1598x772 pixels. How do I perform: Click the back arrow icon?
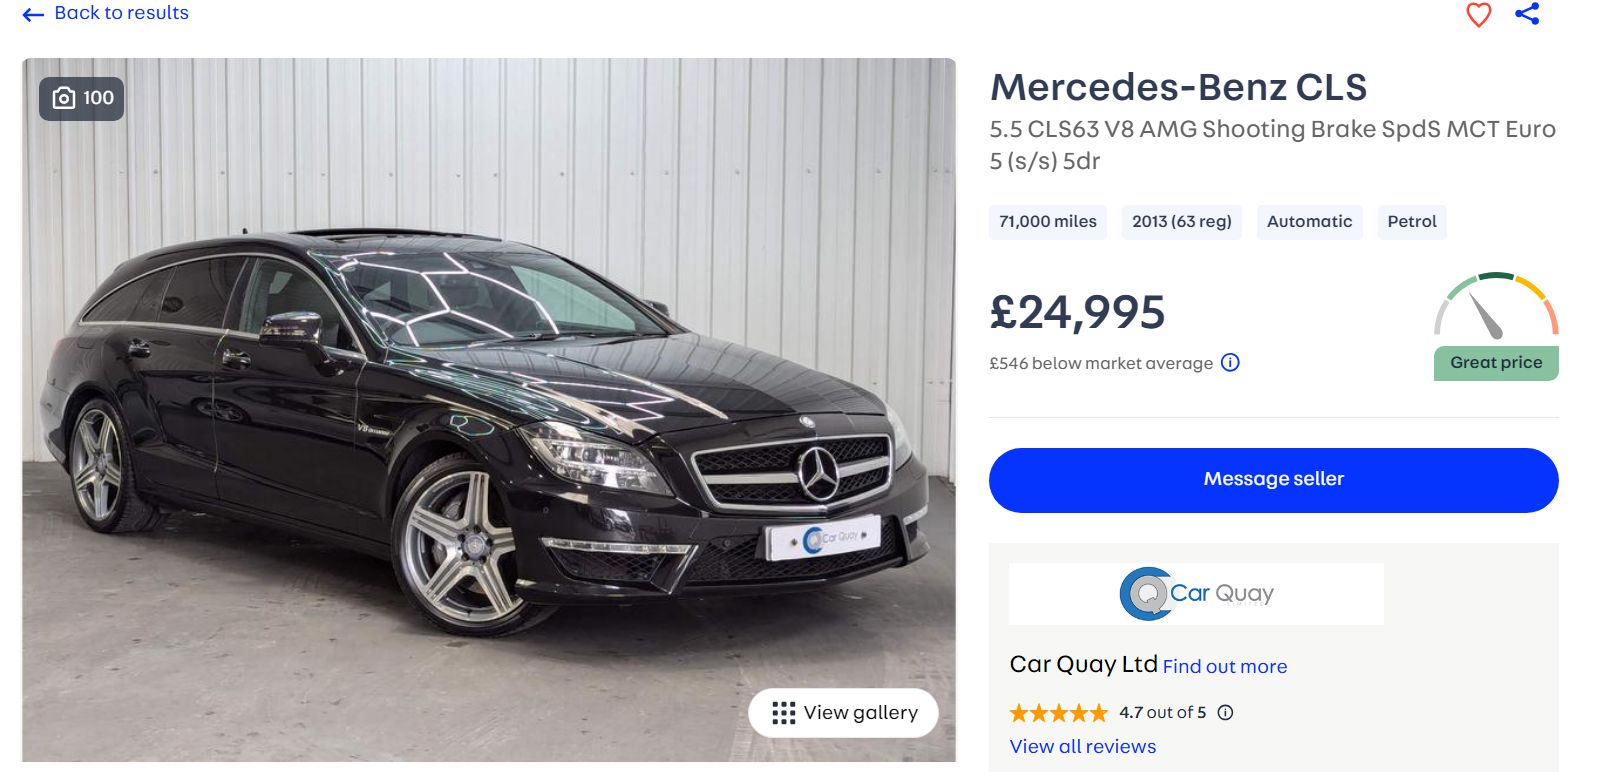pos(33,14)
